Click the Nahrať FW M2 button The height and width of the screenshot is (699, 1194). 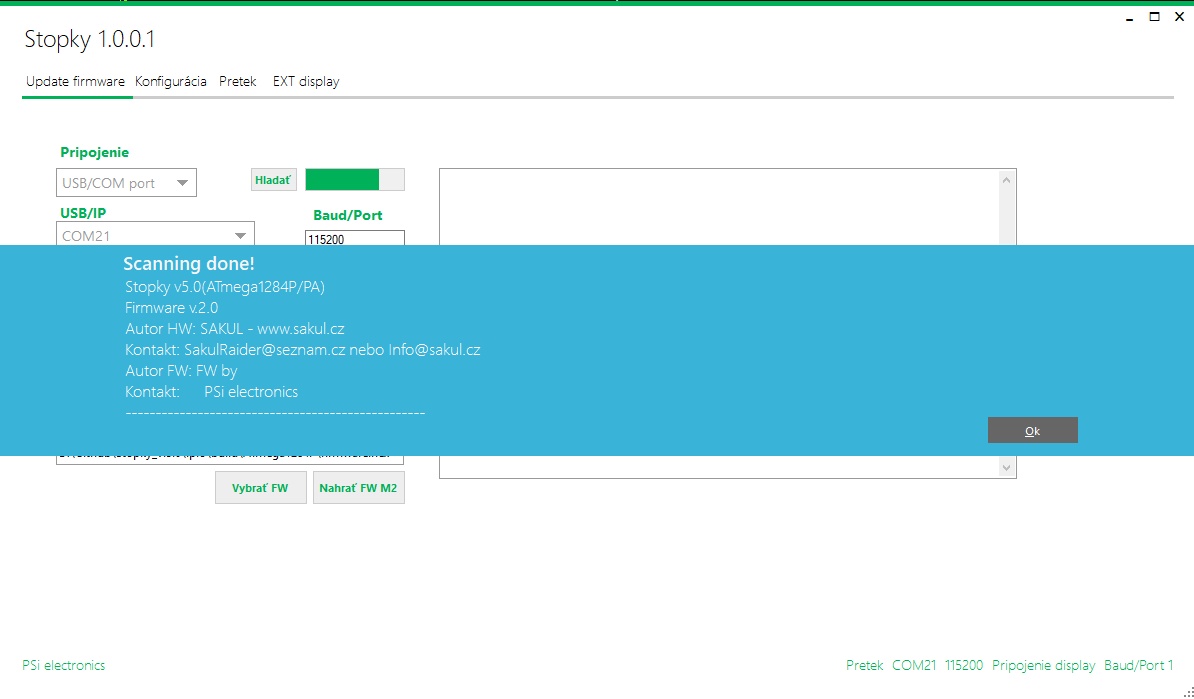point(358,488)
